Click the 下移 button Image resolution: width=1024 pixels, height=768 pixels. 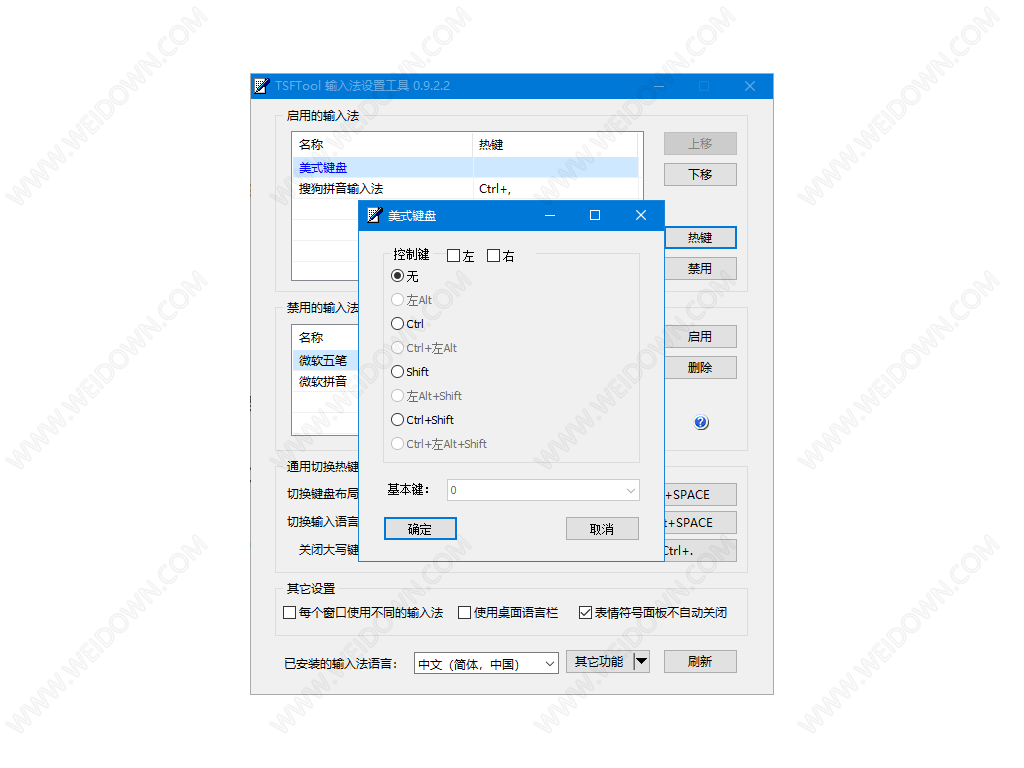700,174
